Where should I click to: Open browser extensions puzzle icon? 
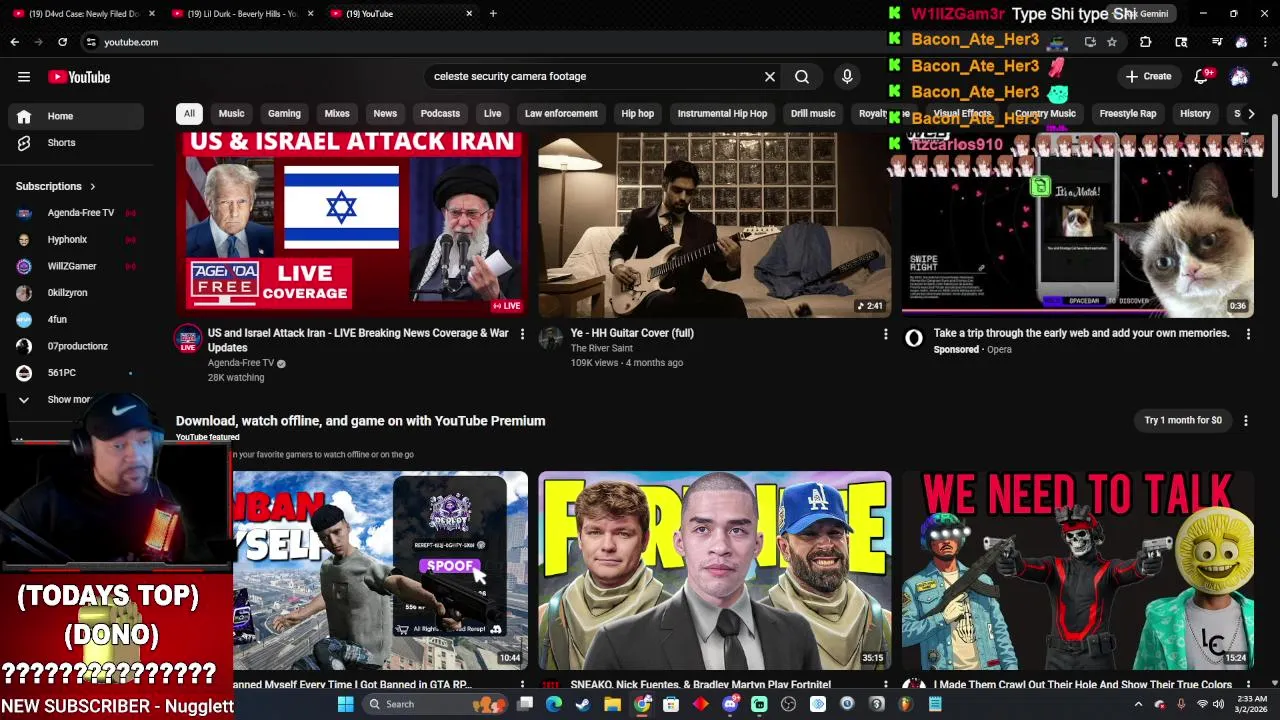coord(1146,42)
